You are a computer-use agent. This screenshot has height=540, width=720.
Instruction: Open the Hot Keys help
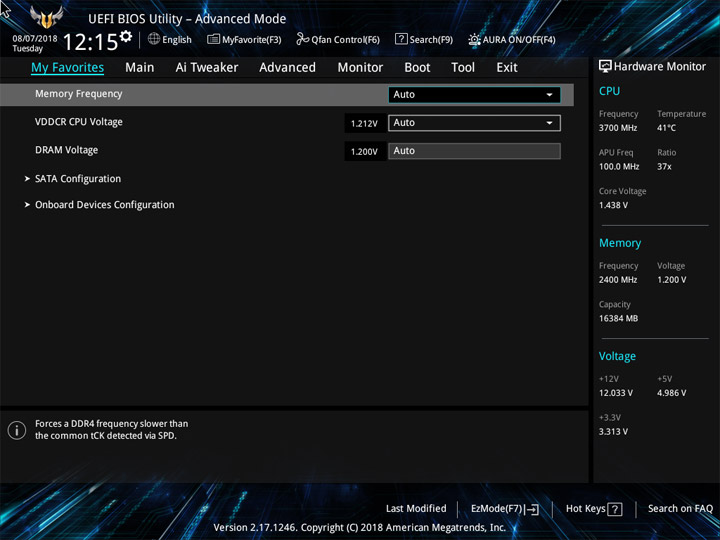click(594, 509)
